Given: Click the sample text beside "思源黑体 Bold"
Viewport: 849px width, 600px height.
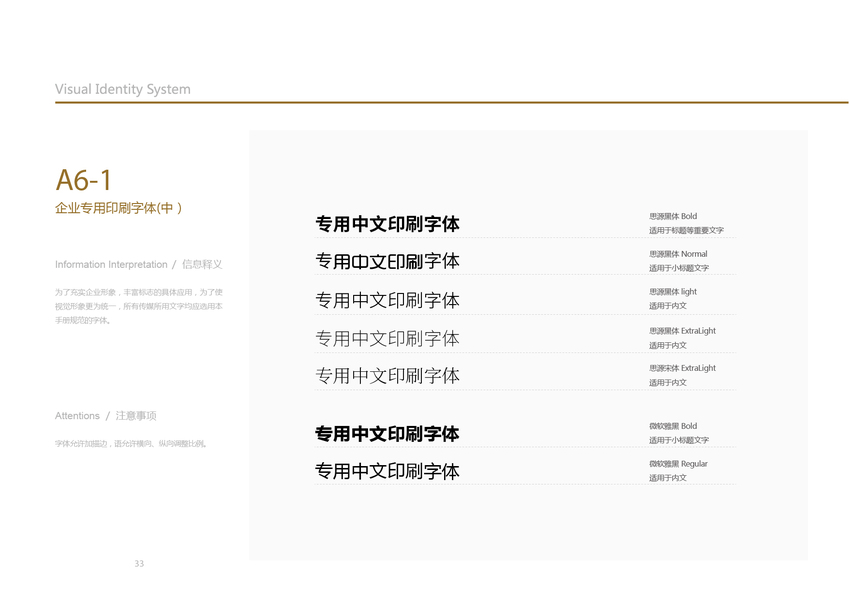Looking at the screenshot, I should pyautogui.click(x=387, y=224).
